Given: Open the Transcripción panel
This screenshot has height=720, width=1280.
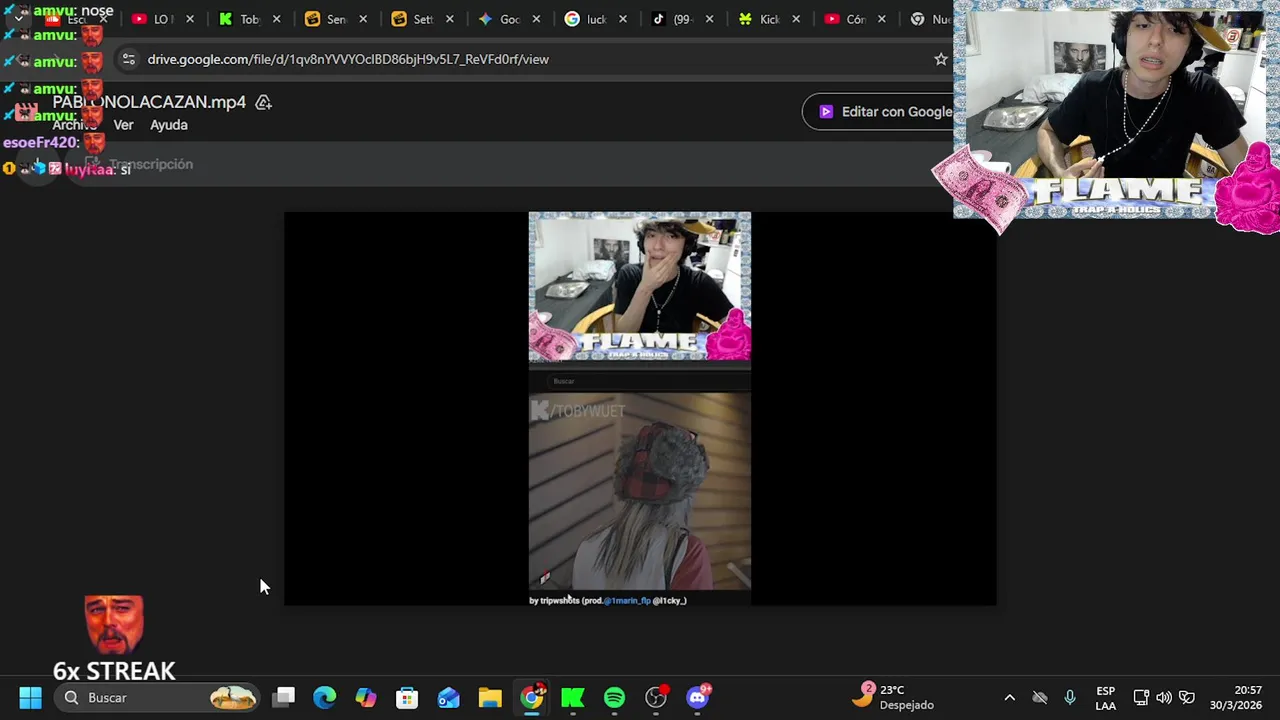Looking at the screenshot, I should click(x=139, y=164).
